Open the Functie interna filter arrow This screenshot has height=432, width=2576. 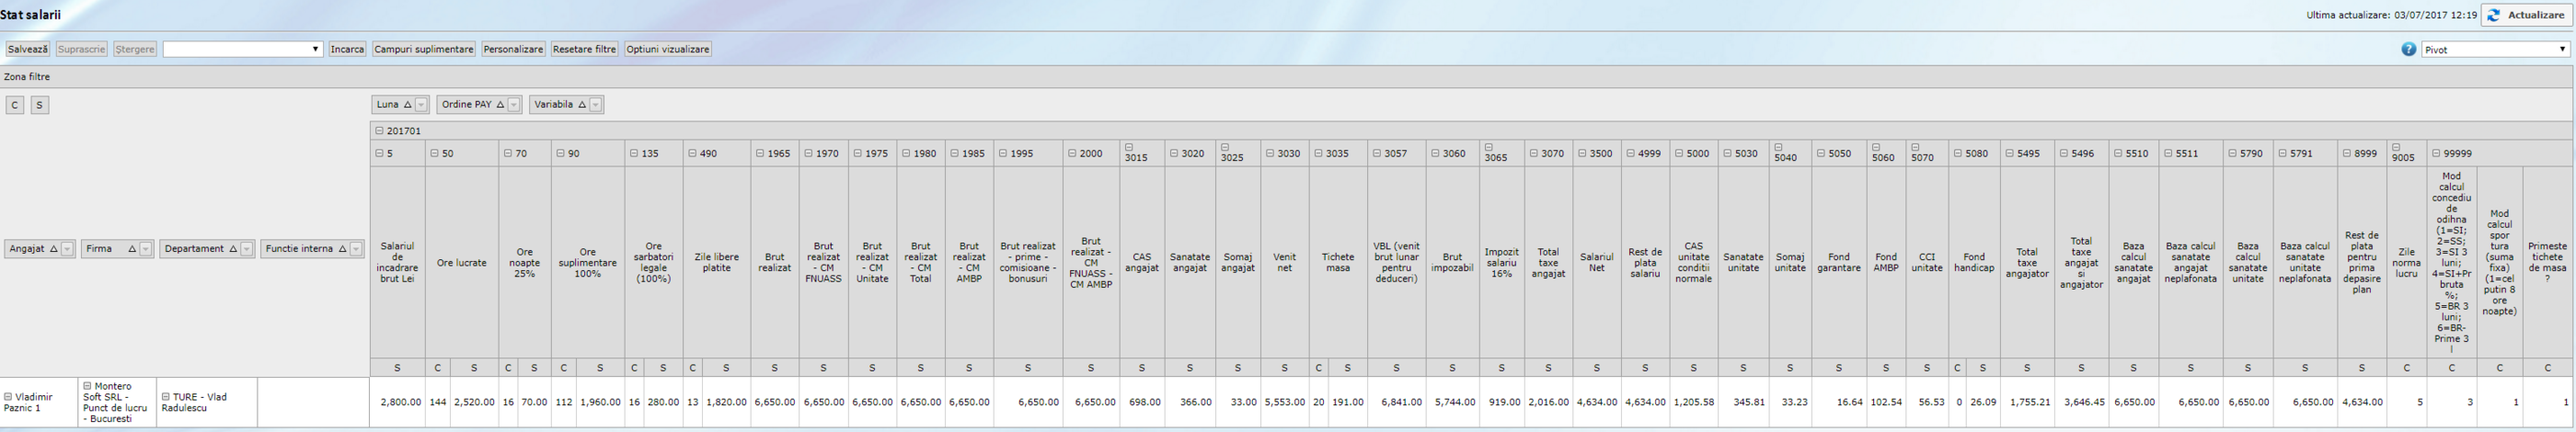[x=355, y=249]
